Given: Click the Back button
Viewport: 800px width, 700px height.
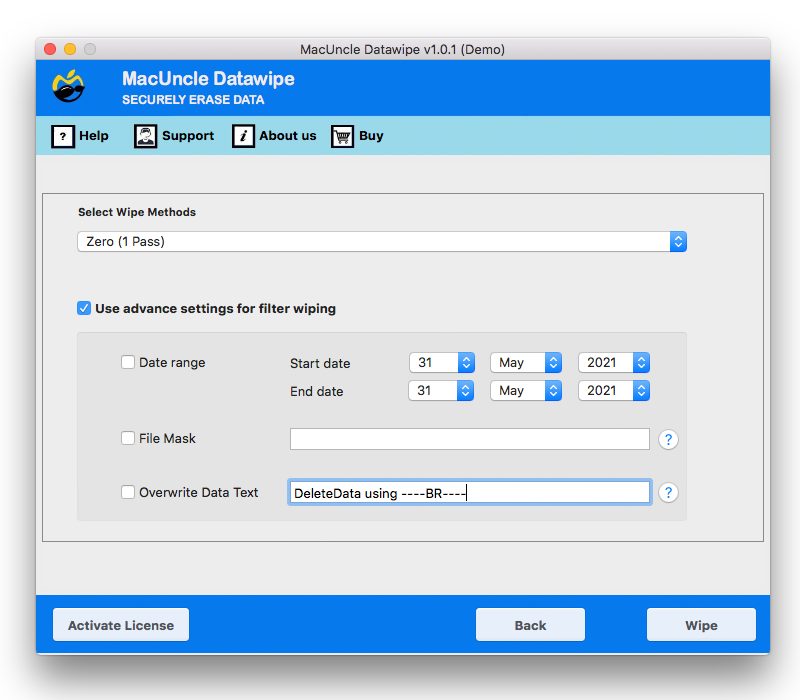Looking at the screenshot, I should click(530, 624).
